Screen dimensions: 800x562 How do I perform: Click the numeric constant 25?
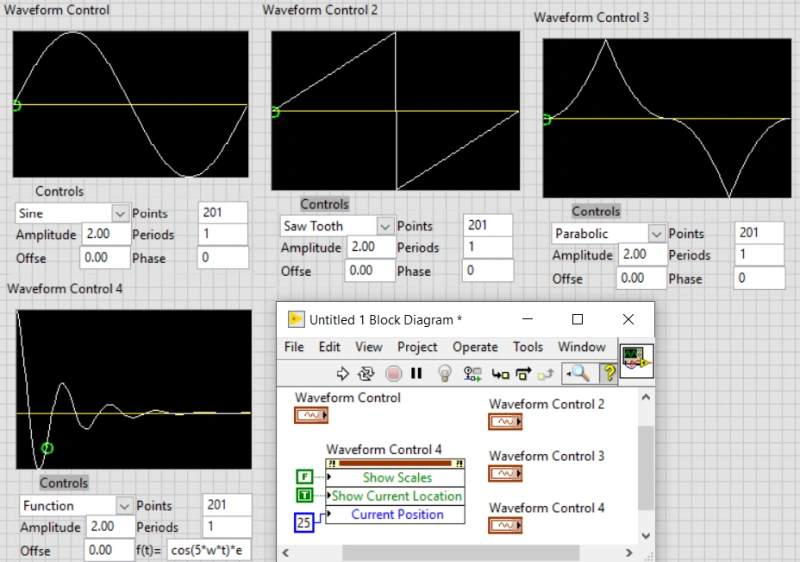[304, 523]
